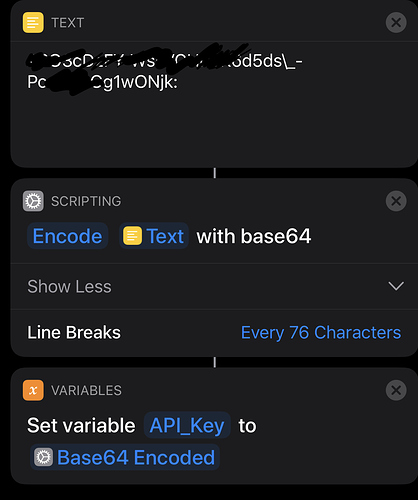Click the yellow Text action icon
The image size is (418, 500).
33,23
